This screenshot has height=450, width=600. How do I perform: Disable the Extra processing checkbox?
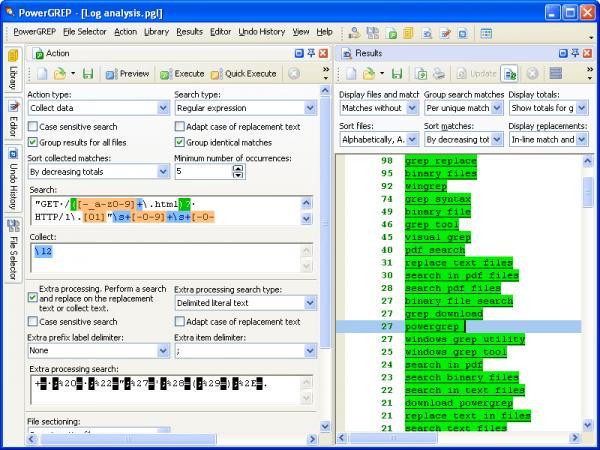pos(33,298)
